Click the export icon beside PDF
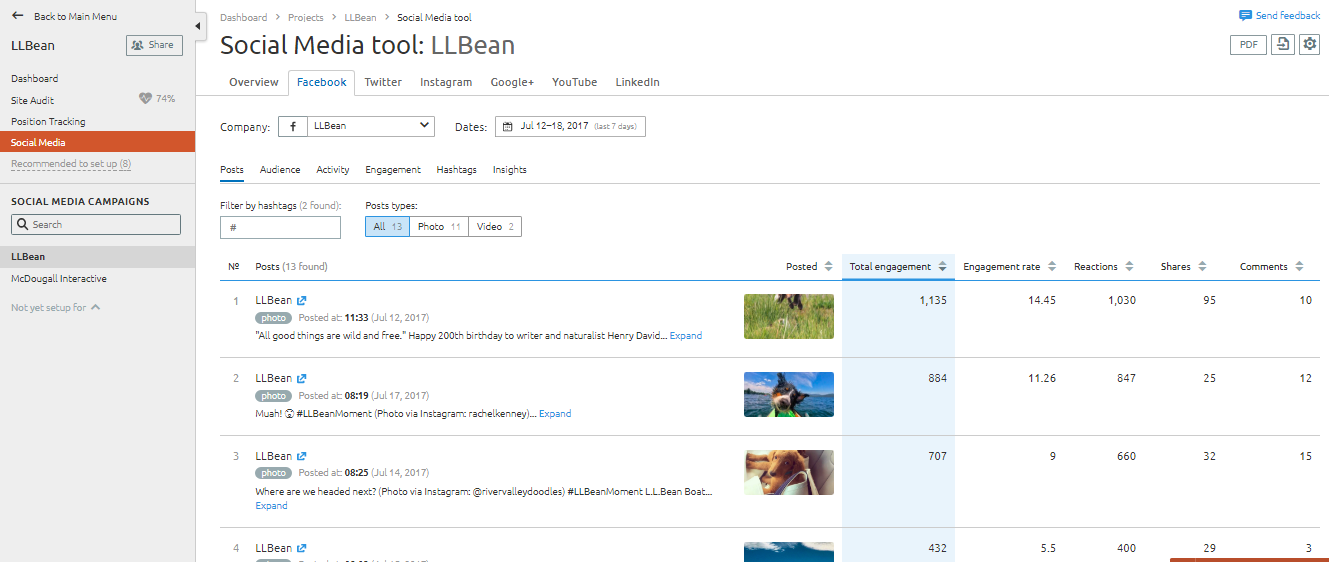This screenshot has height=562, width=1329. [1282, 45]
